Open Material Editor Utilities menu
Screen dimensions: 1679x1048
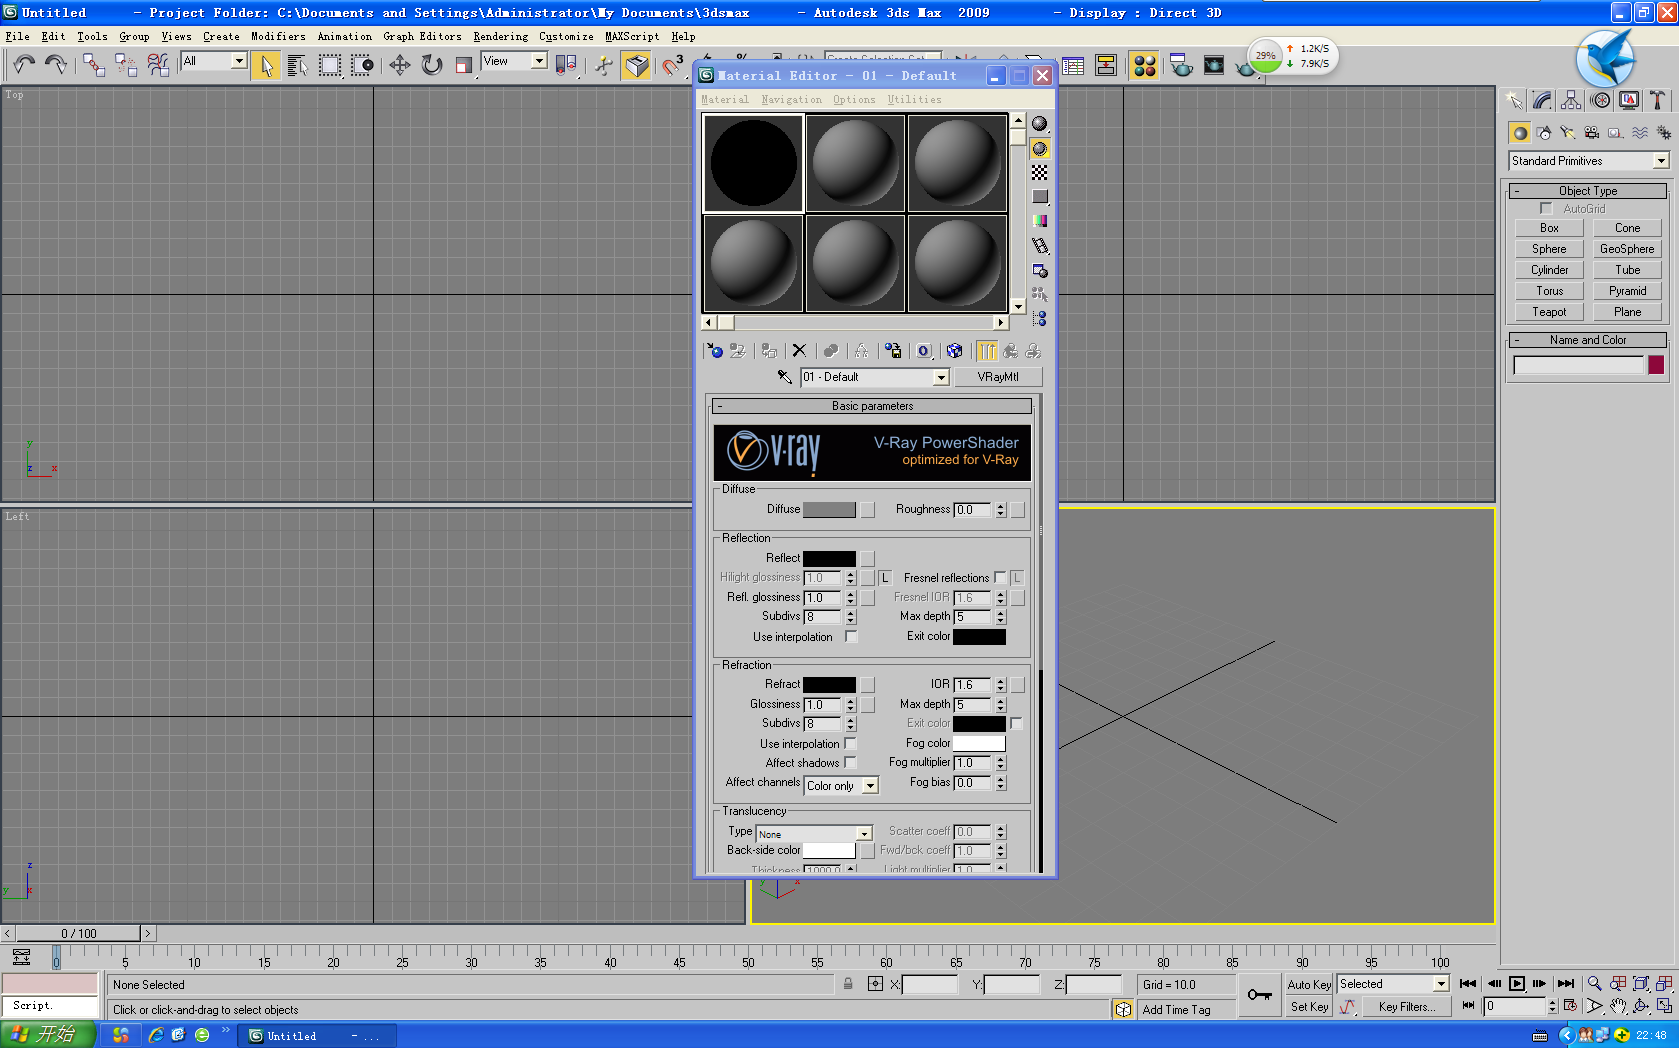[914, 100]
